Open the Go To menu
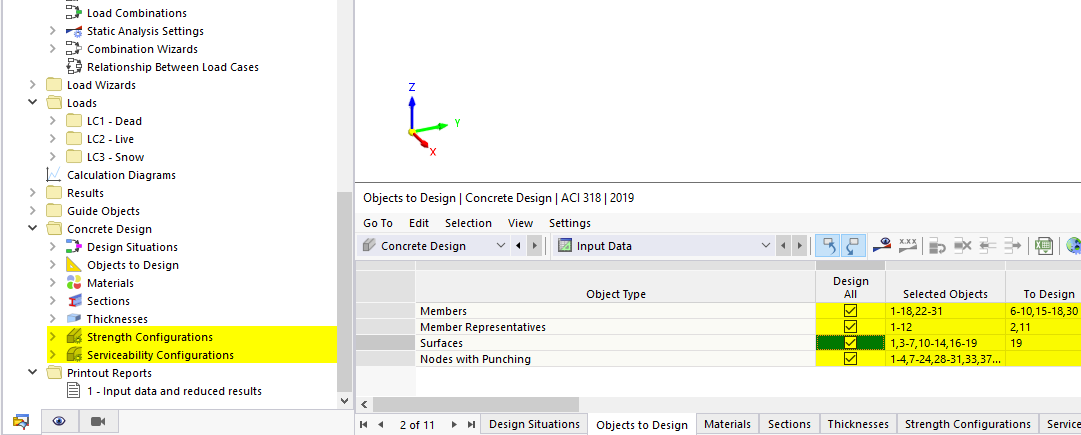 (378, 223)
